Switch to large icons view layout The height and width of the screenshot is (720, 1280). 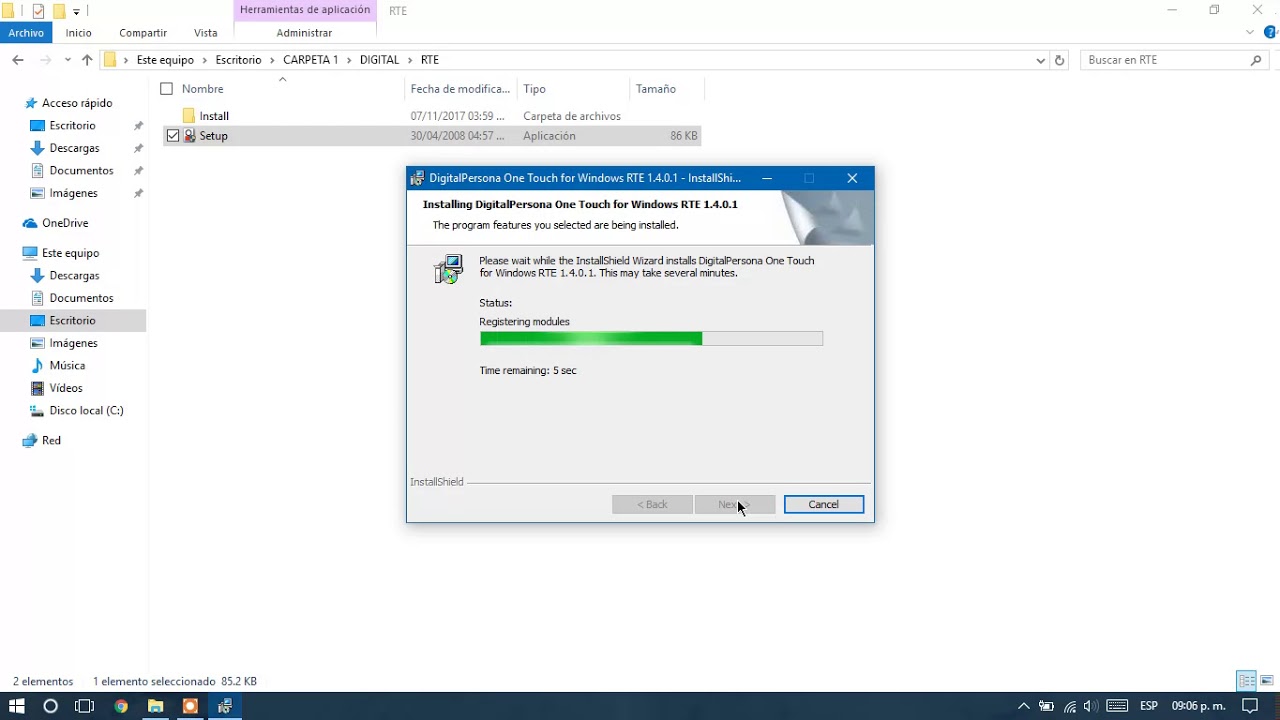(x=1266, y=681)
